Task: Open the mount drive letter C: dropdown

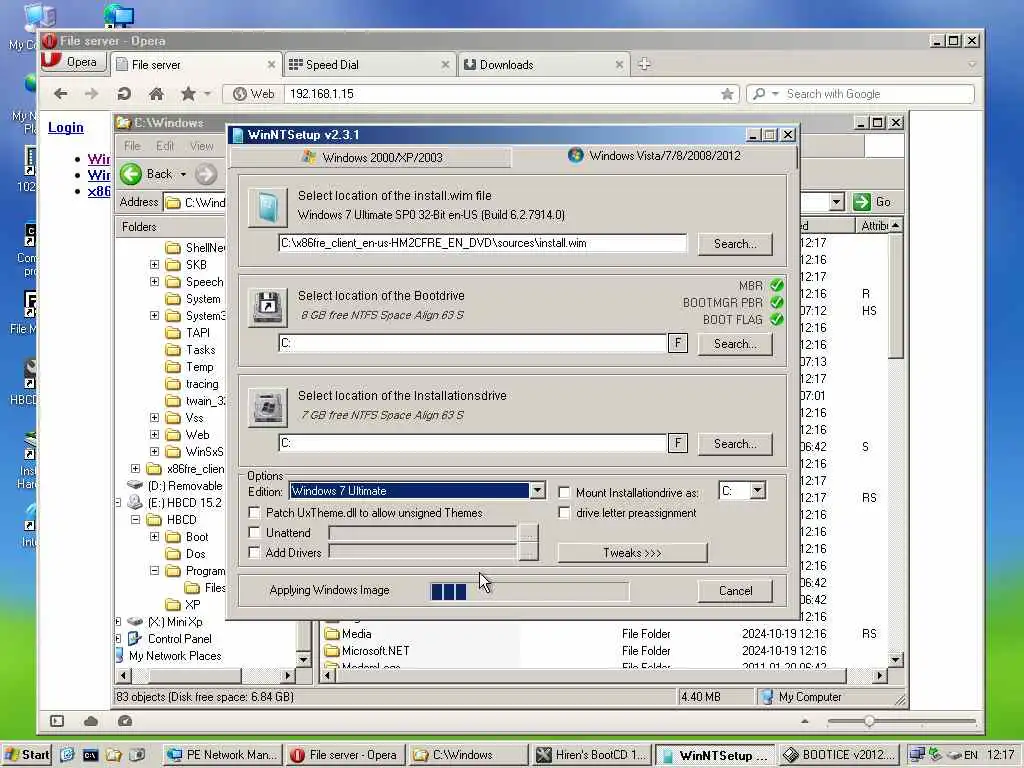Action: point(758,490)
